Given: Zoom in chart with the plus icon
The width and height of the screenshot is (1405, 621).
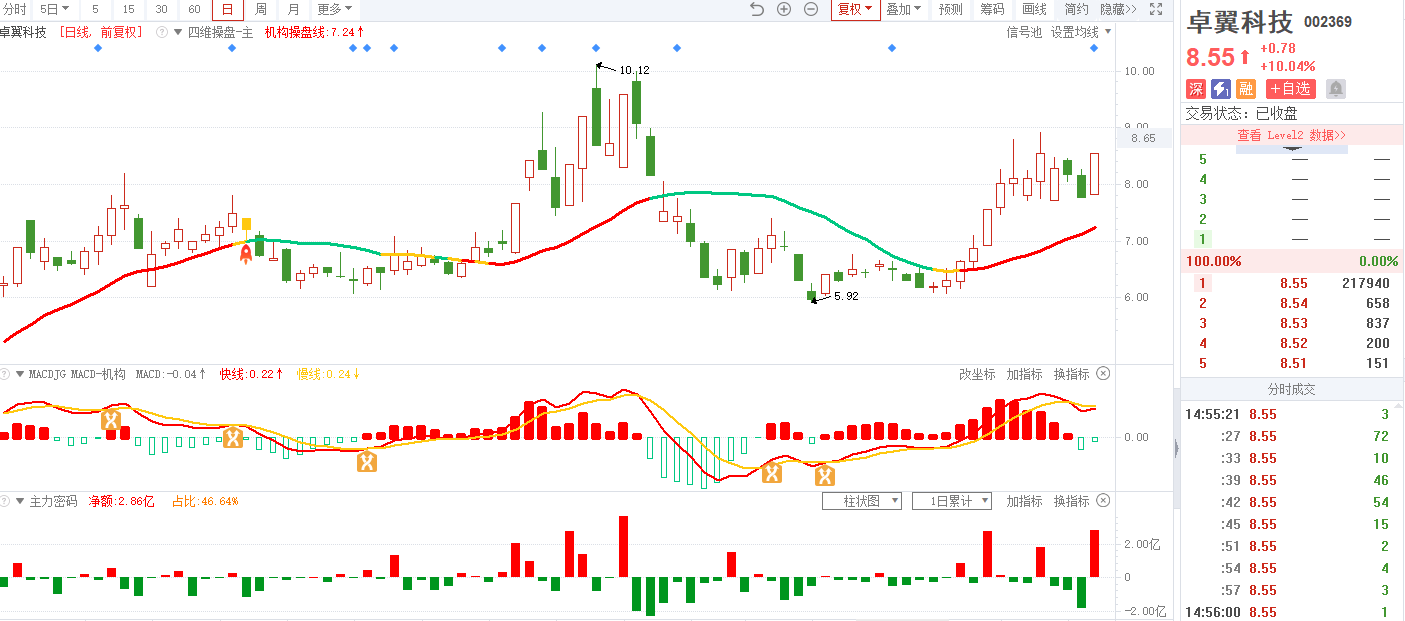Looking at the screenshot, I should (784, 9).
